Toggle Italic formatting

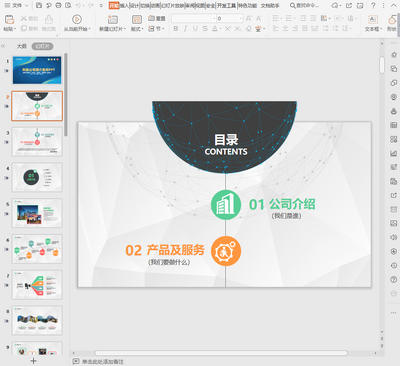click(x=185, y=29)
